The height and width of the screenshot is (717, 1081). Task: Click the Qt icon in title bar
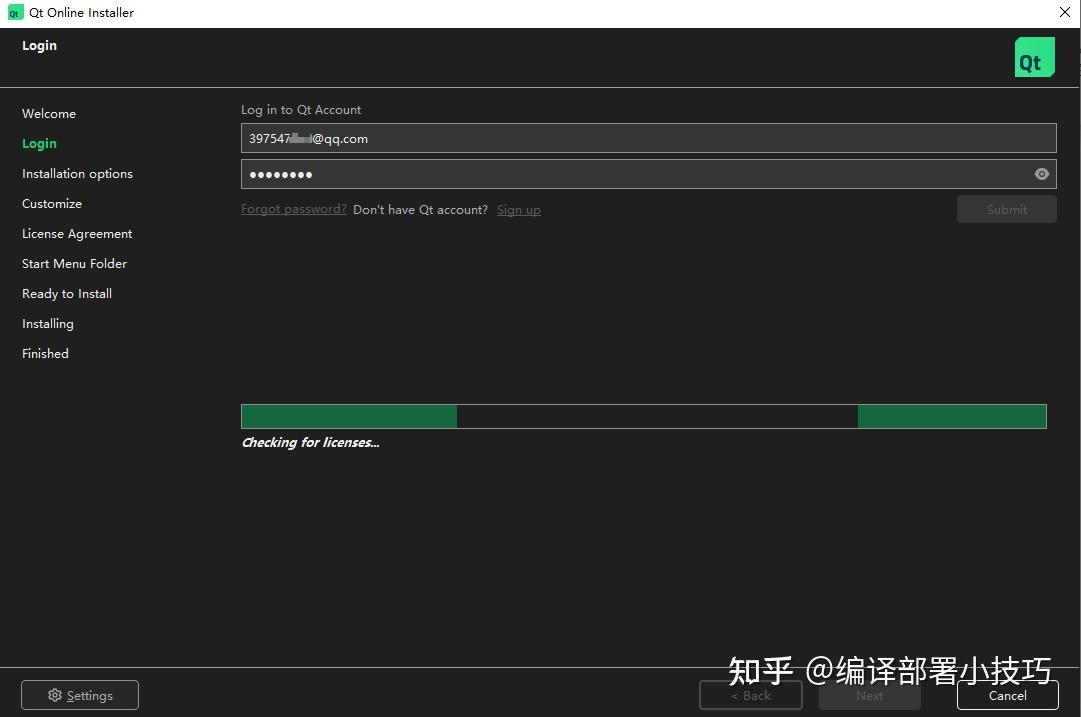[13, 12]
